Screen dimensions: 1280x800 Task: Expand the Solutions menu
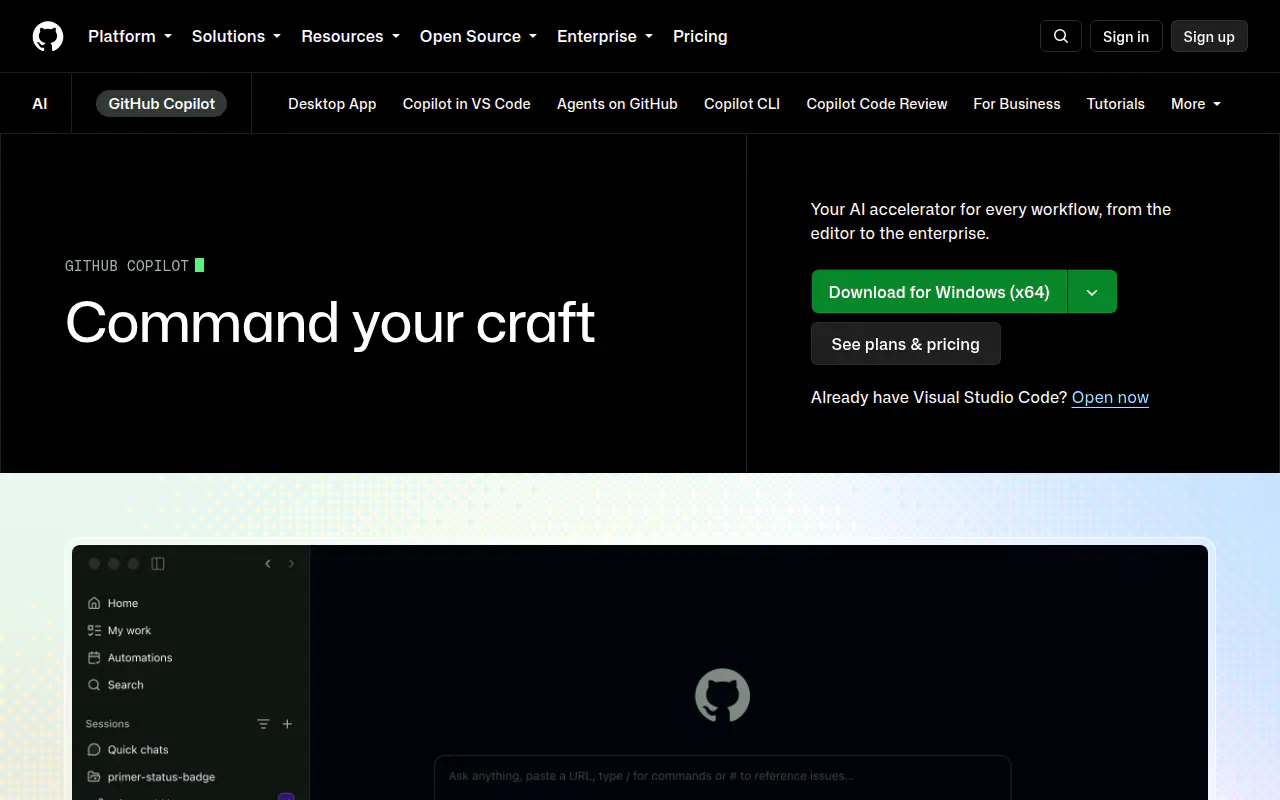(236, 36)
